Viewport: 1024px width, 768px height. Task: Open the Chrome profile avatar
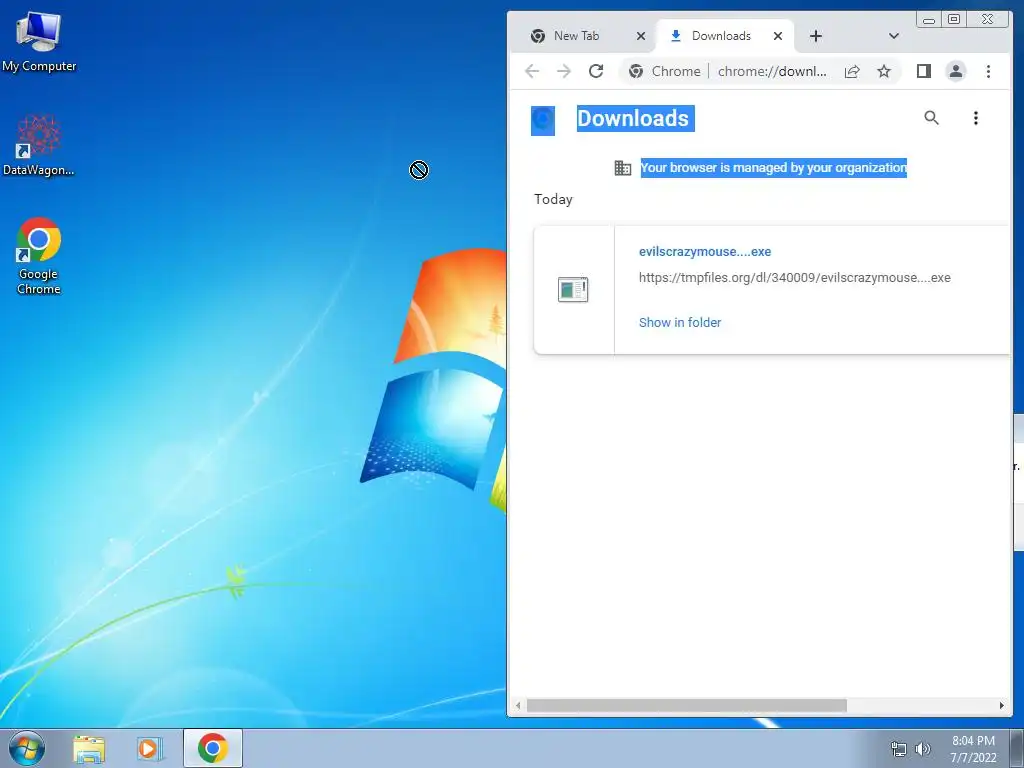(x=955, y=71)
